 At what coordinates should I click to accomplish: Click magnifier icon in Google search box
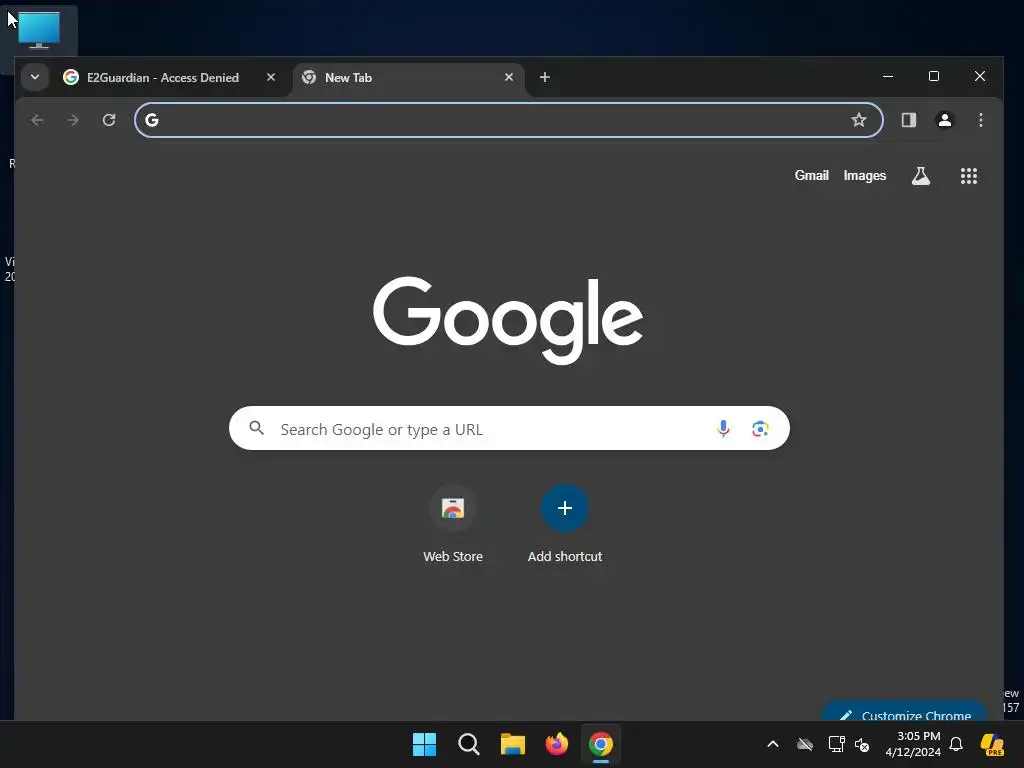point(257,428)
